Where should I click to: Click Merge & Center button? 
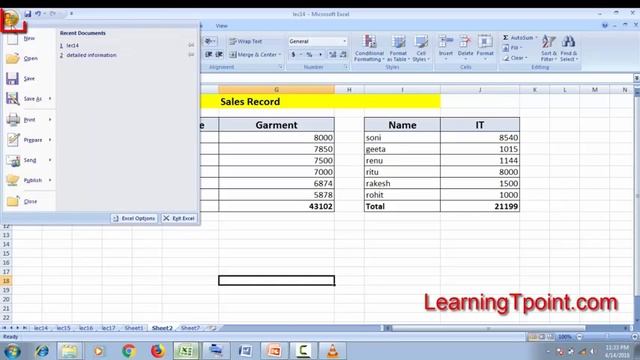(x=253, y=55)
